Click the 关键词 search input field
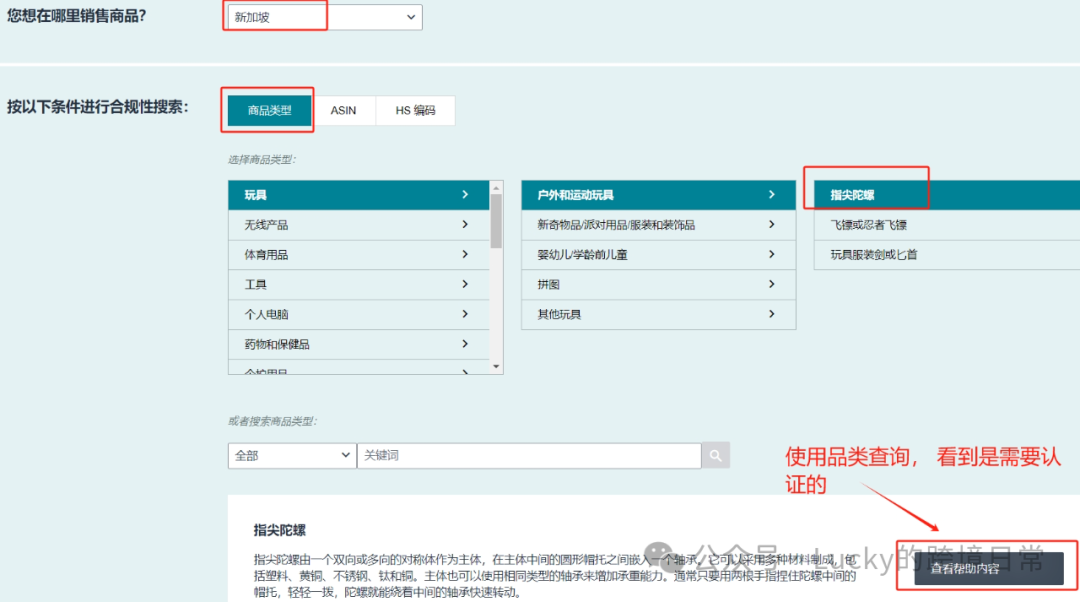 pyautogui.click(x=529, y=455)
